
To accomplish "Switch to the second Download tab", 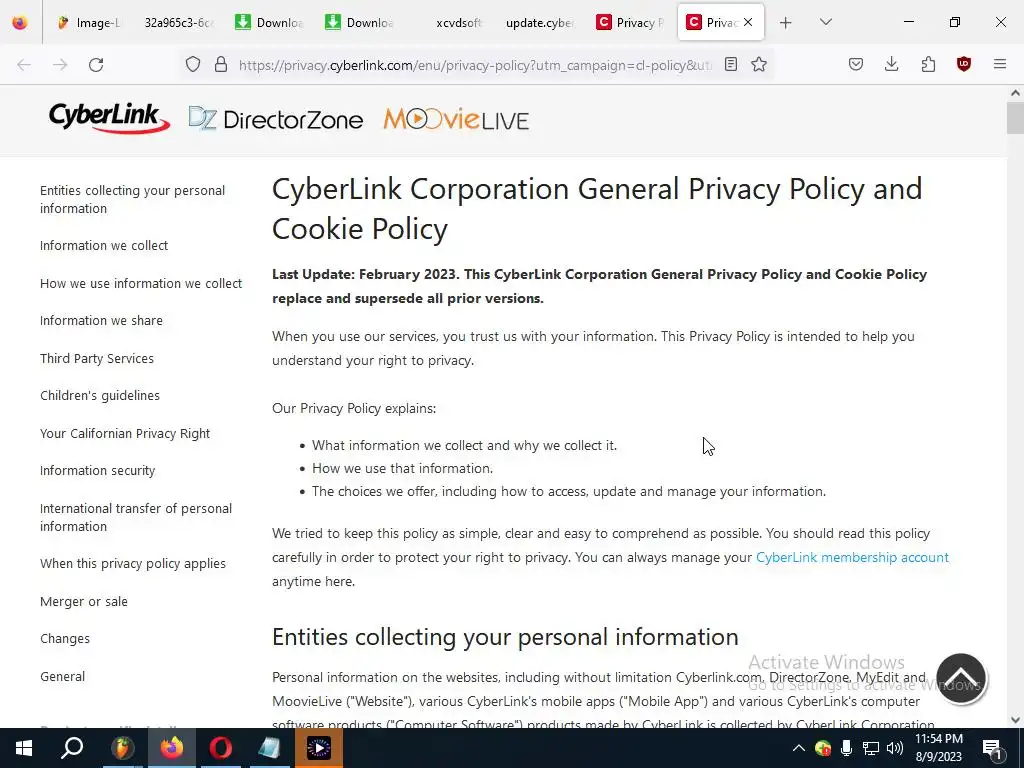I will pos(359,23).
